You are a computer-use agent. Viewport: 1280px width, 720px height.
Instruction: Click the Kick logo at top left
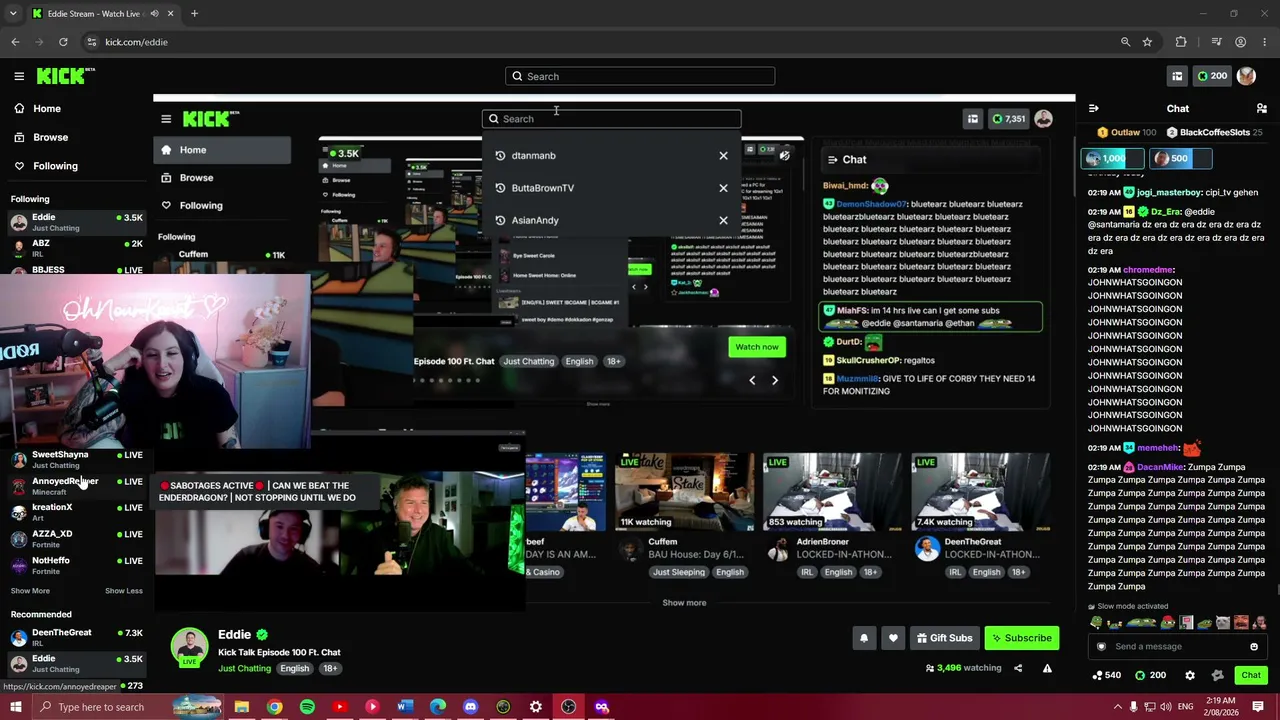(65, 76)
